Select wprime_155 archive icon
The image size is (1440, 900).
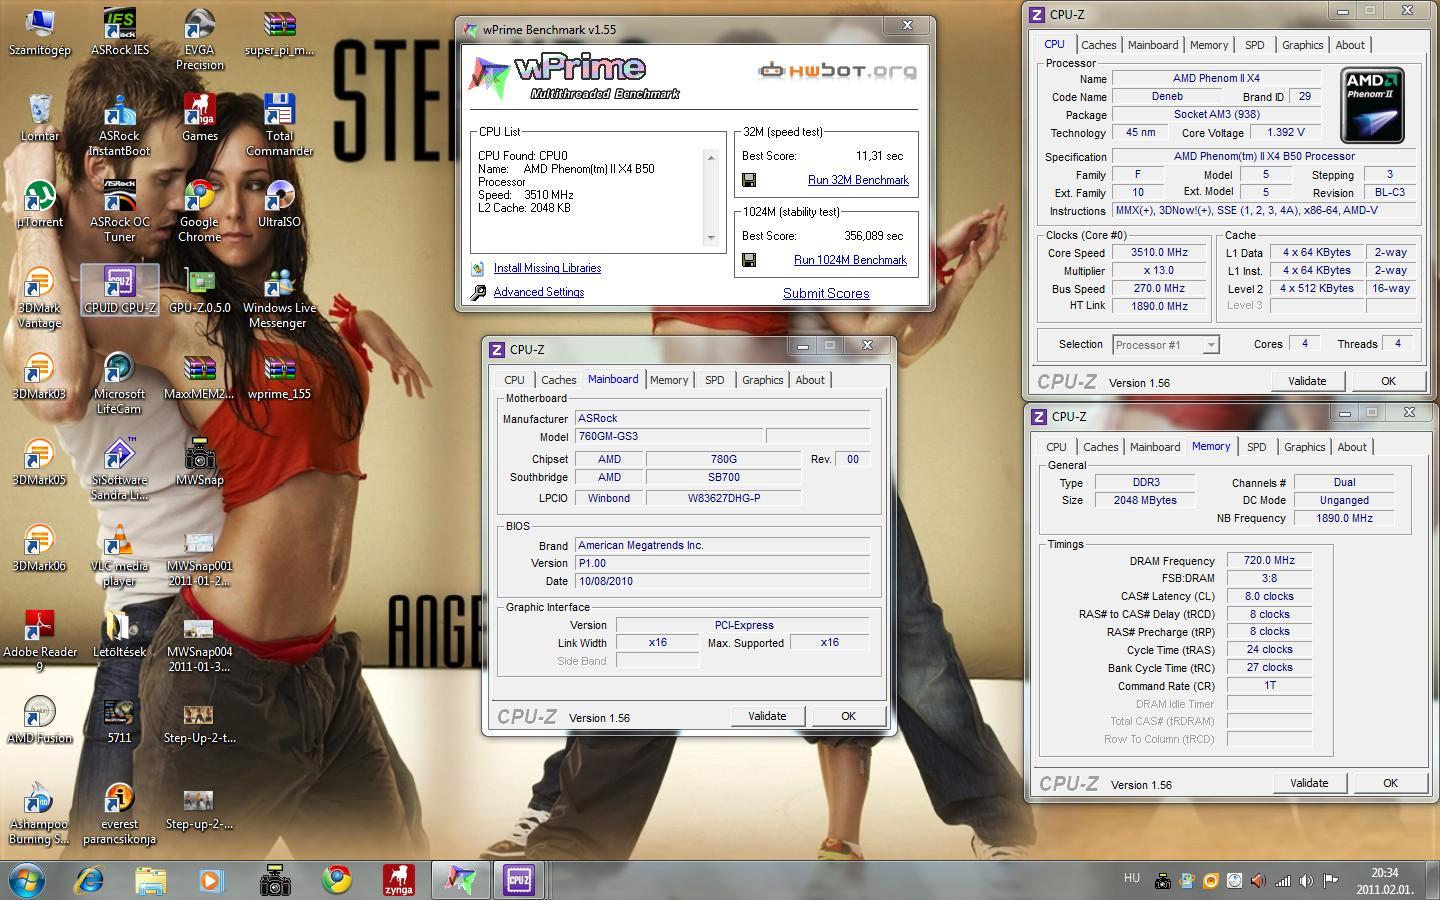tap(279, 376)
